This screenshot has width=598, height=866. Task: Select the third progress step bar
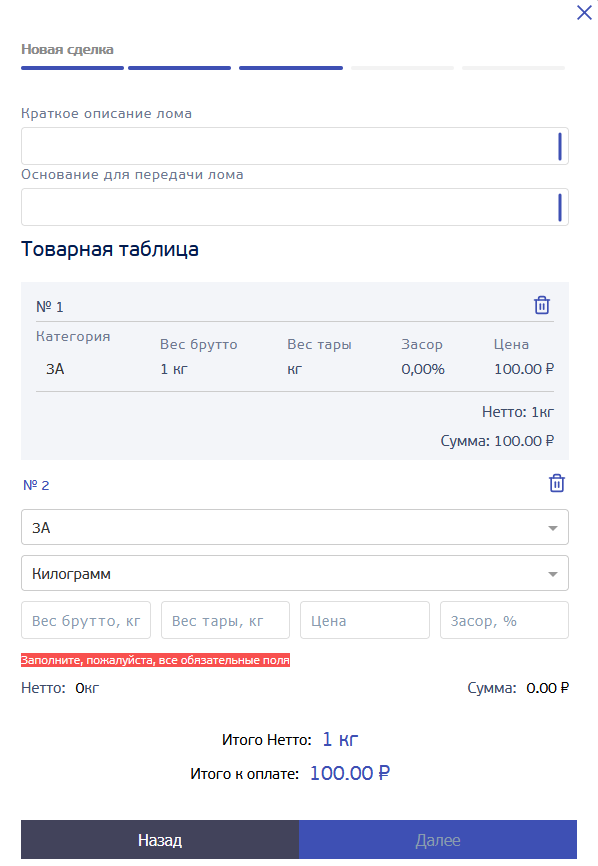pyautogui.click(x=291, y=68)
